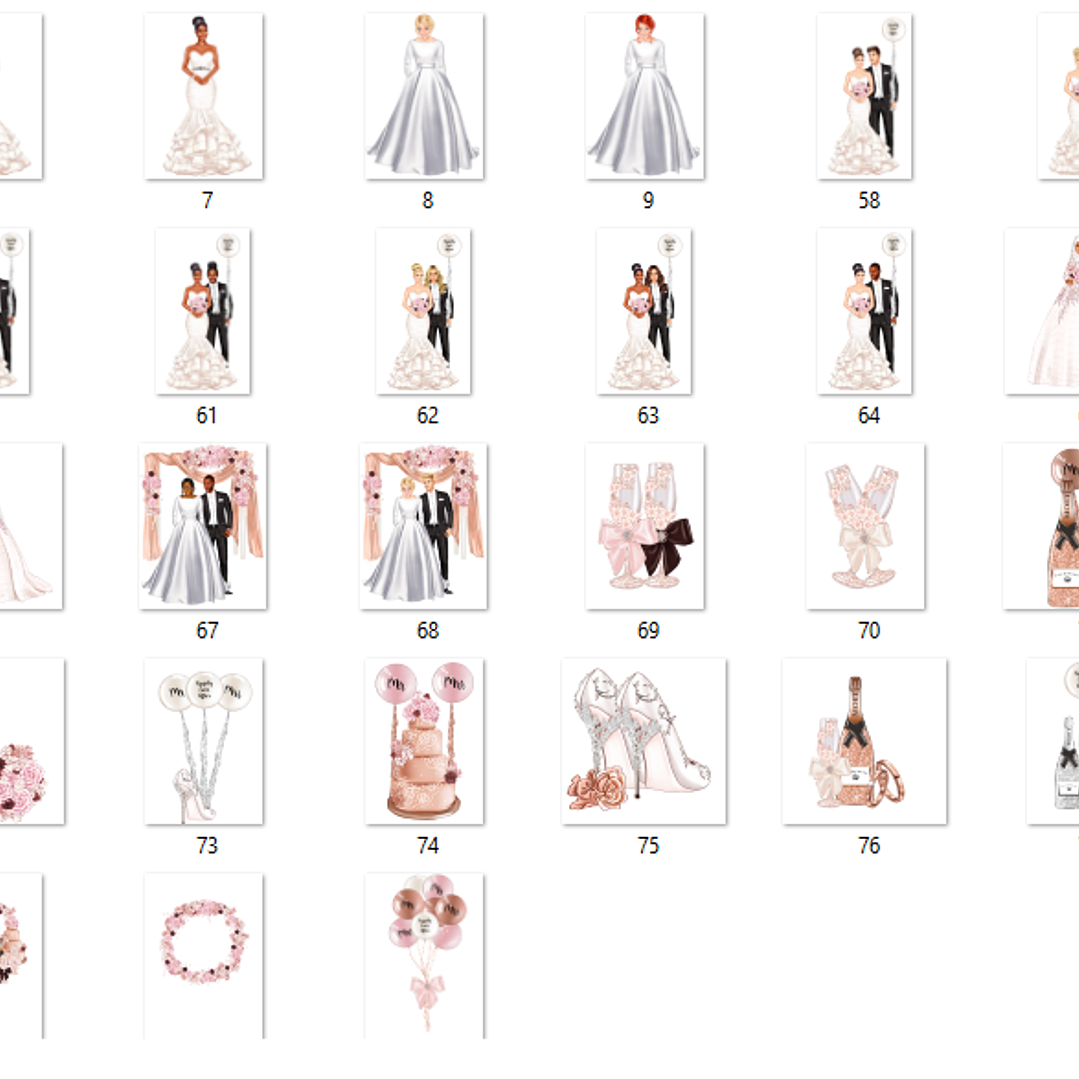The image size is (1079, 1079).
Task: Select couple image numbered 61
Action: coord(203,311)
